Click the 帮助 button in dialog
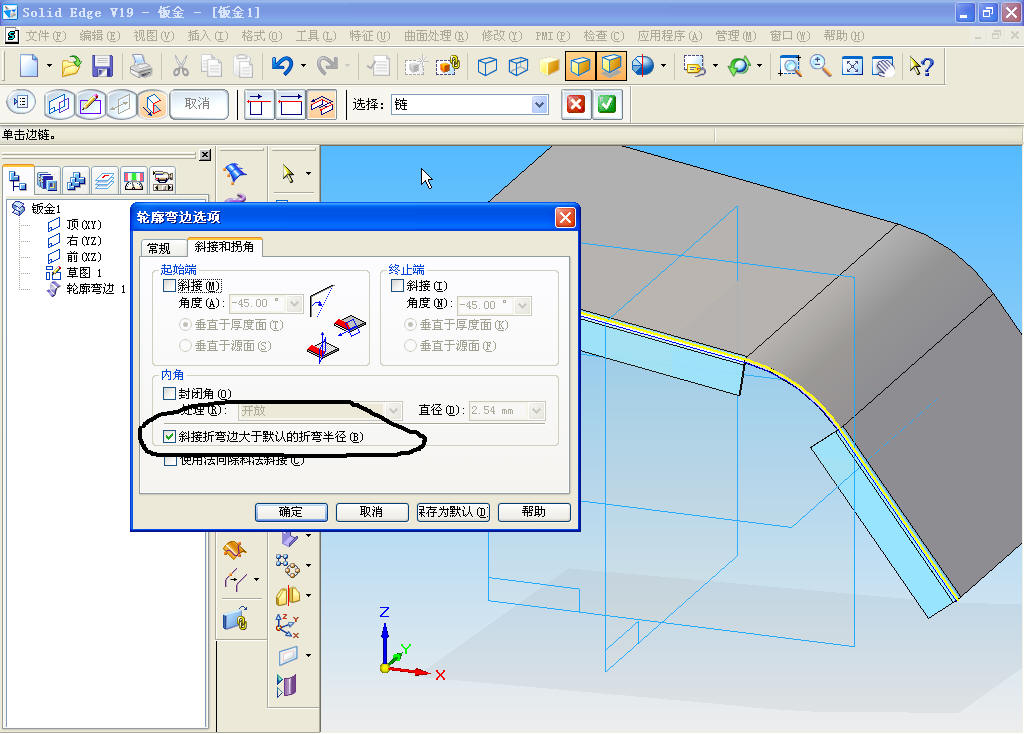The width and height of the screenshot is (1024, 734). [534, 512]
